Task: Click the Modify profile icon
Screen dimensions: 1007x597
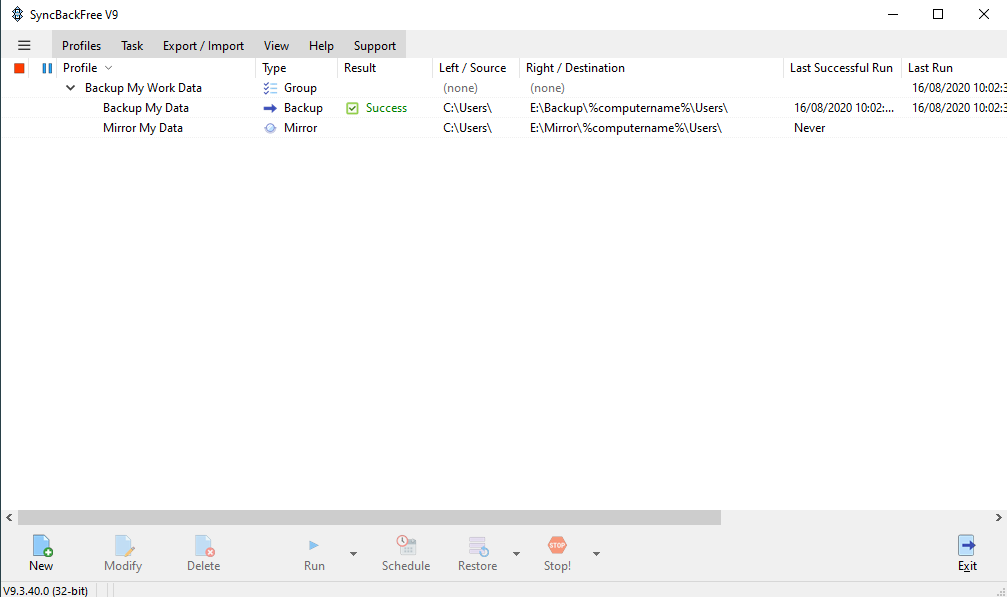Action: pos(123,545)
